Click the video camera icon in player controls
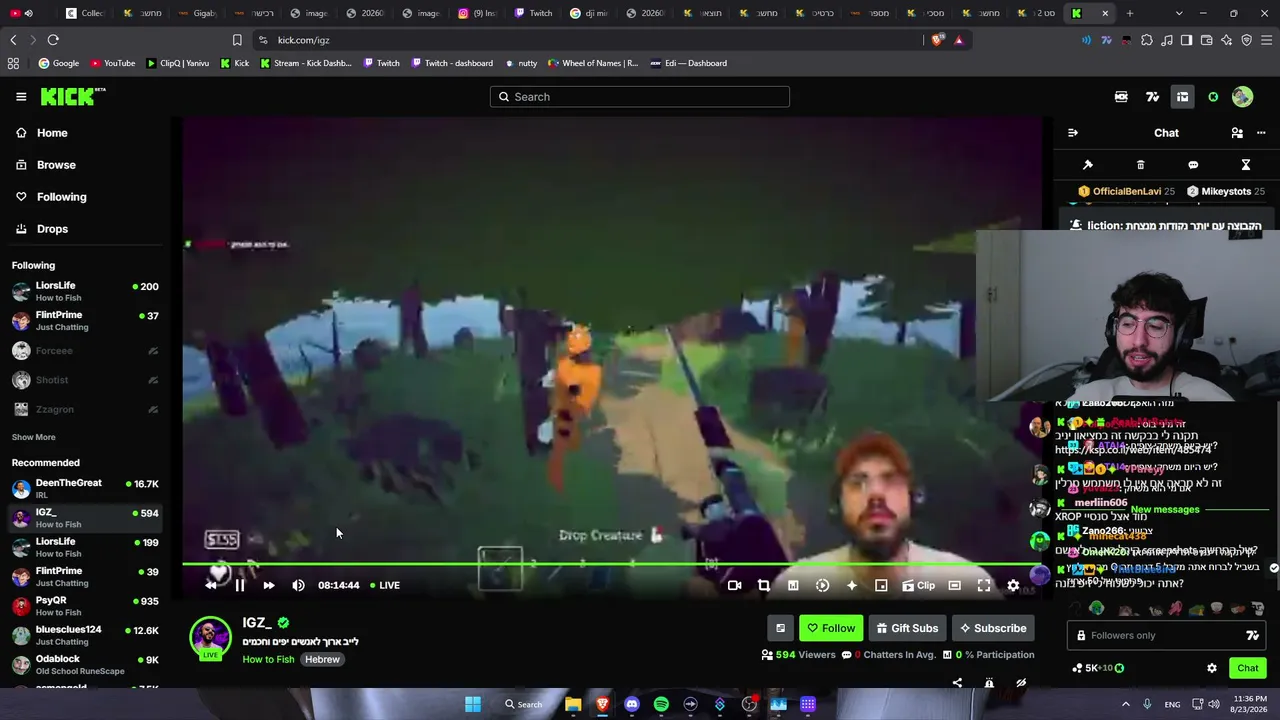Screen dimensions: 1280x720 click(735, 585)
